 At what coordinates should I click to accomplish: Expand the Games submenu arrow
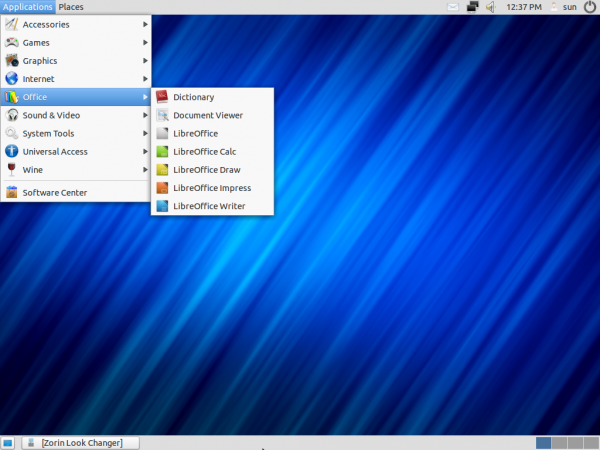[x=145, y=42]
